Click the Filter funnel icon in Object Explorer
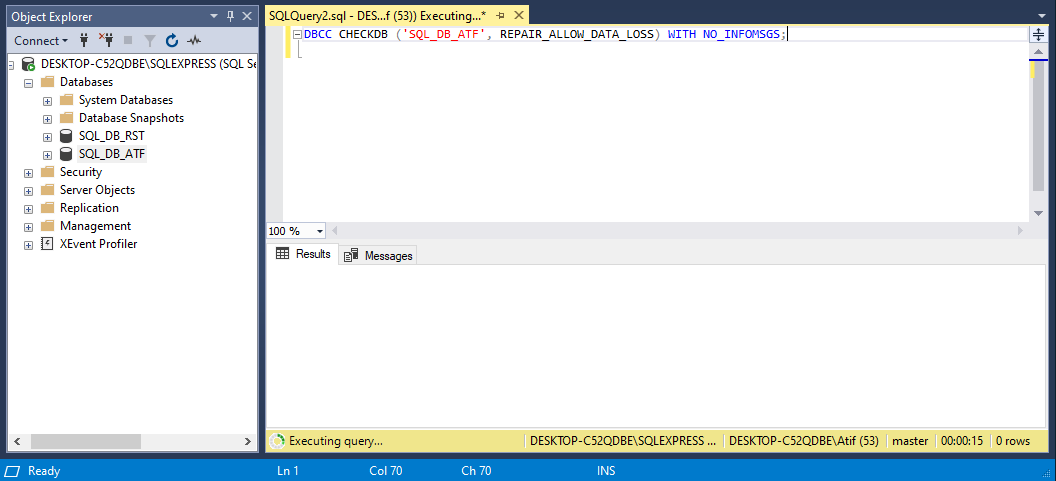The image size is (1056, 481). pos(150,40)
